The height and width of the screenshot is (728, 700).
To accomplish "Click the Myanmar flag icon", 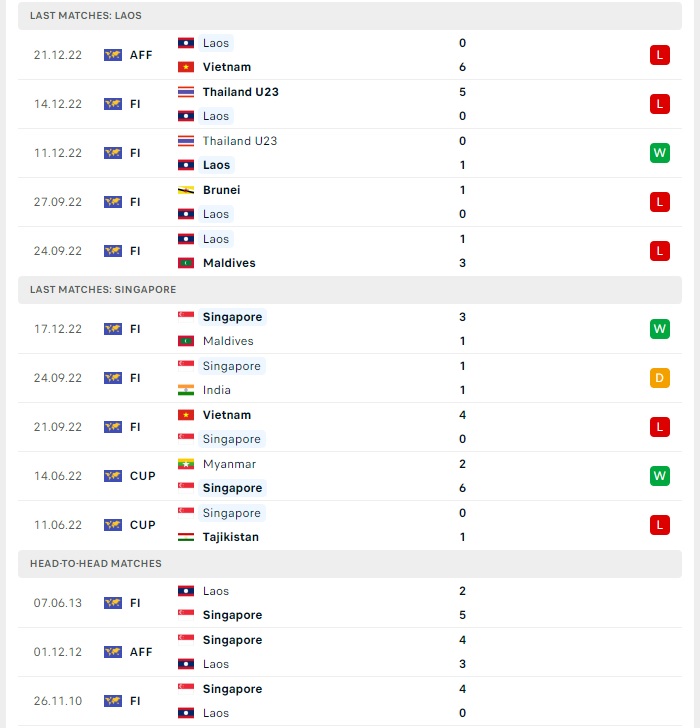I will click(186, 464).
